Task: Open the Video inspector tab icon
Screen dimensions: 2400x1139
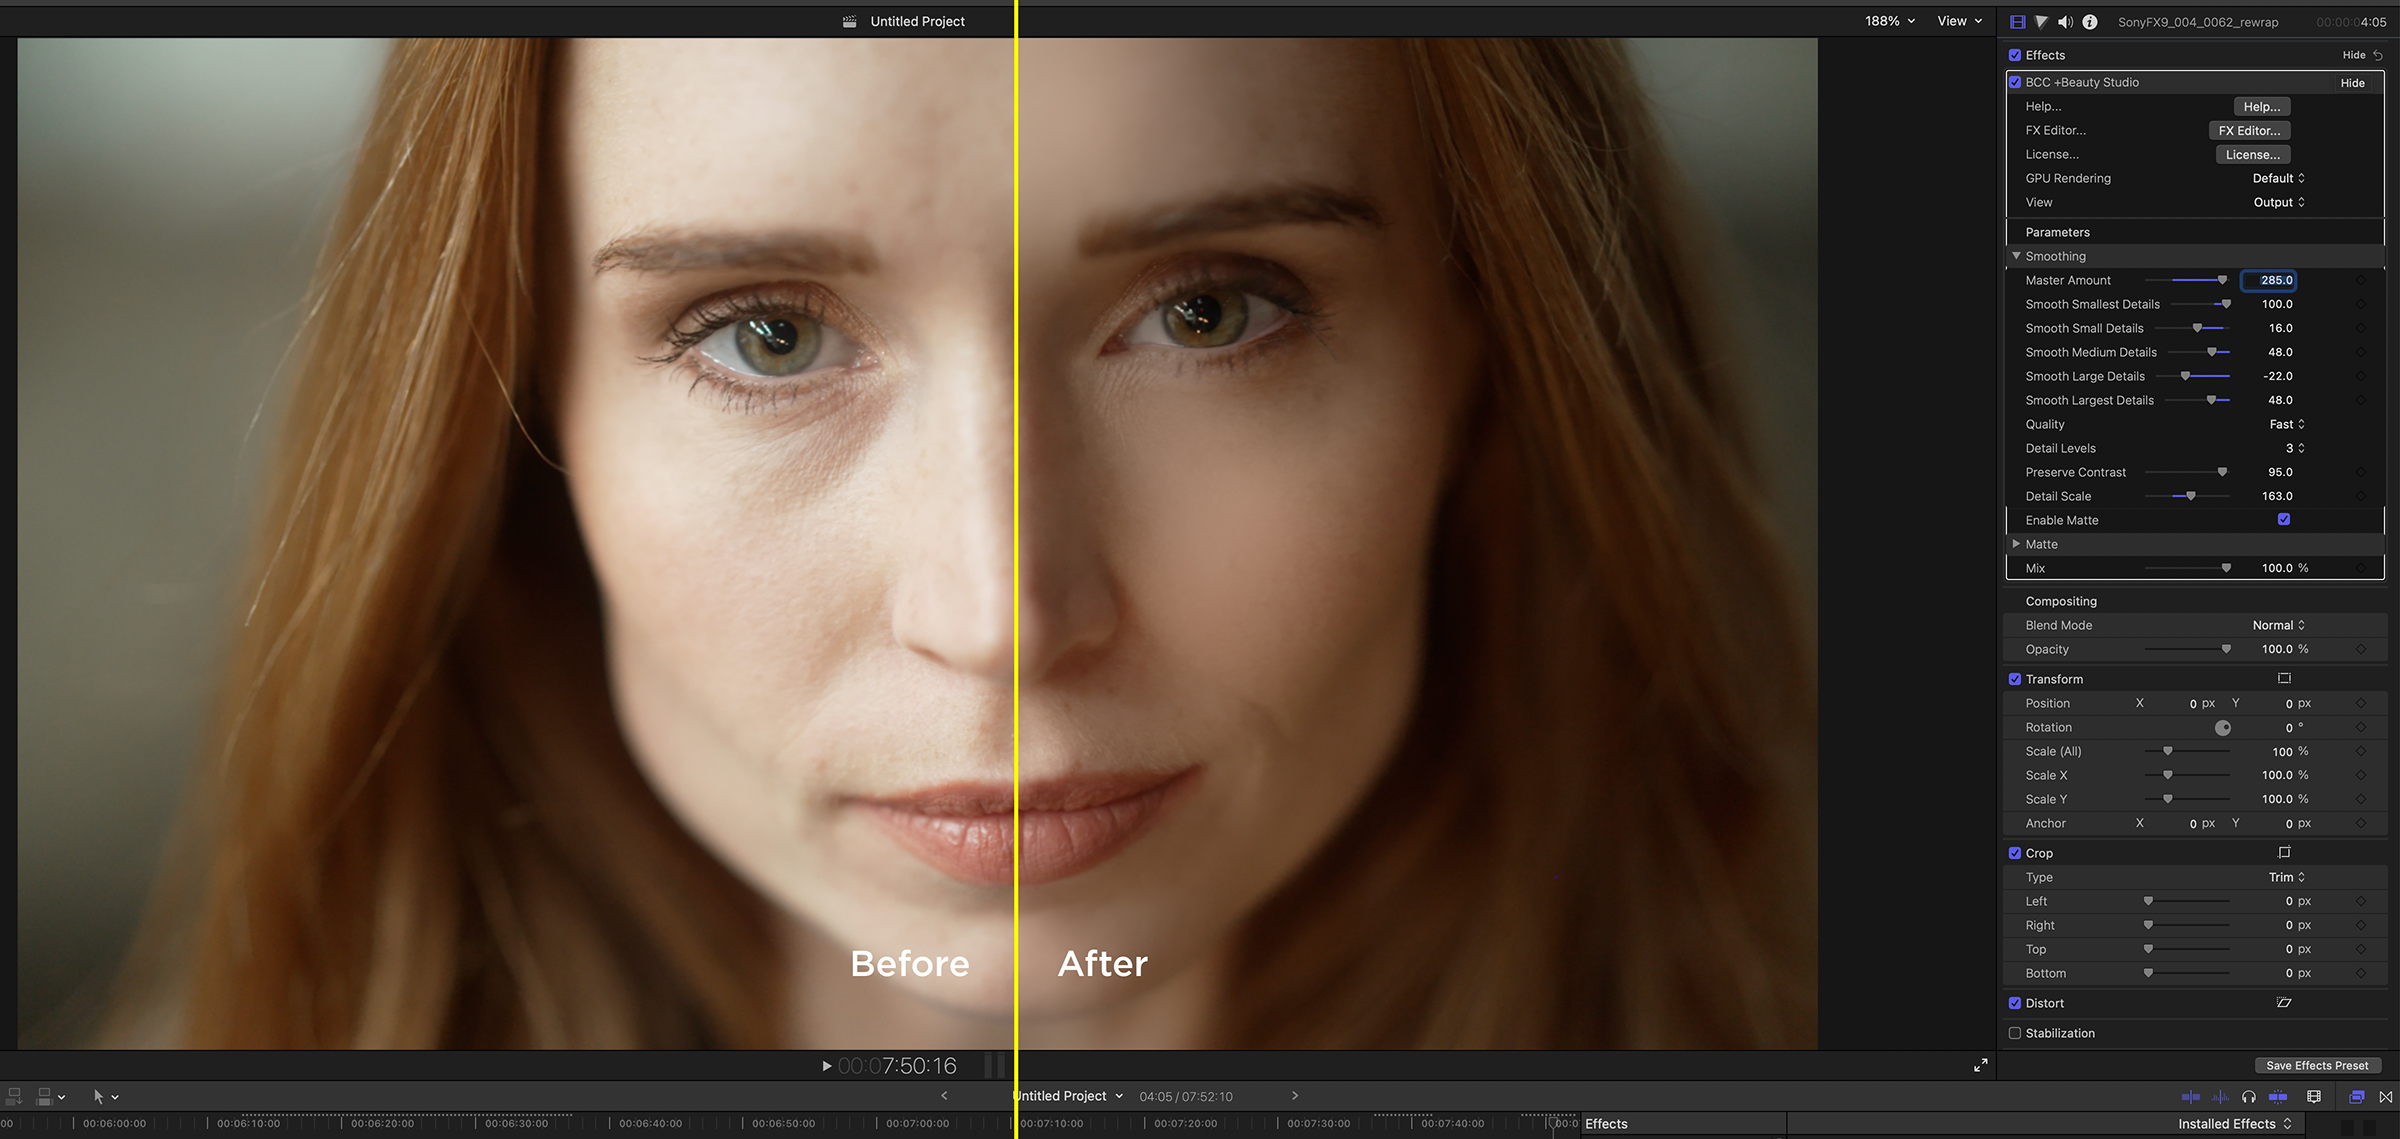Action: (2017, 22)
